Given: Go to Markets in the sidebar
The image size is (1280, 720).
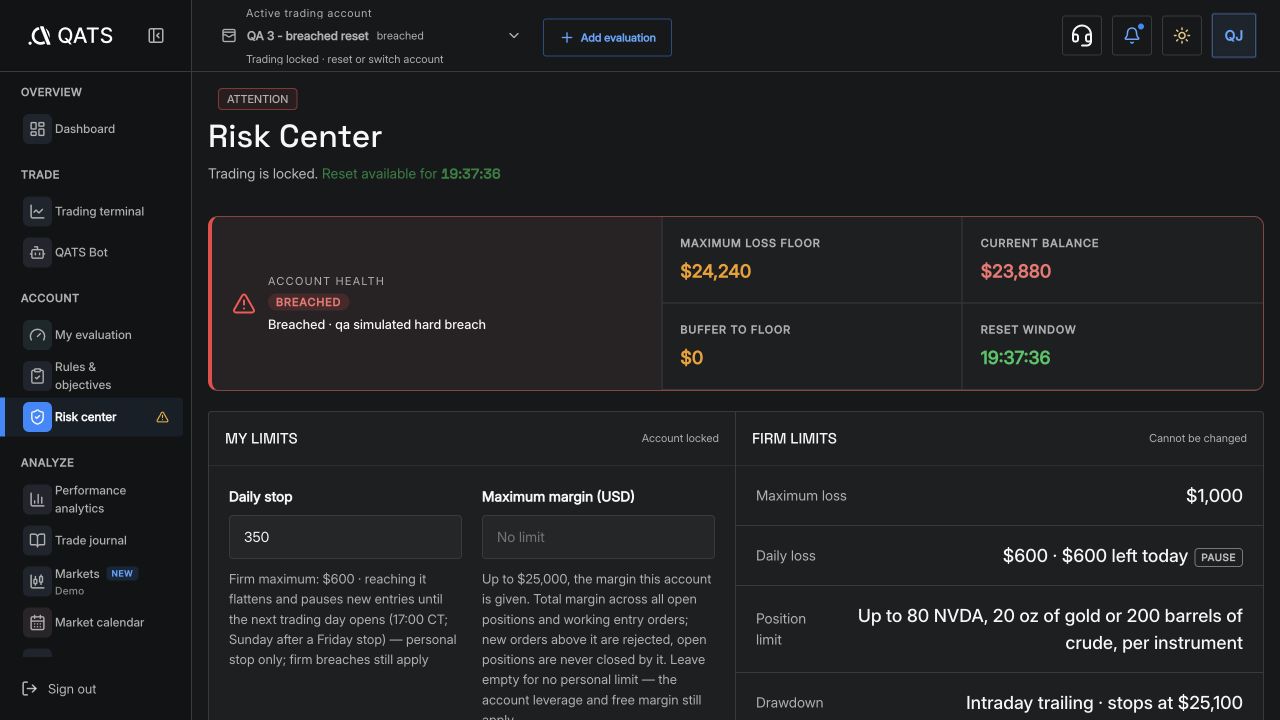Looking at the screenshot, I should pos(94,581).
